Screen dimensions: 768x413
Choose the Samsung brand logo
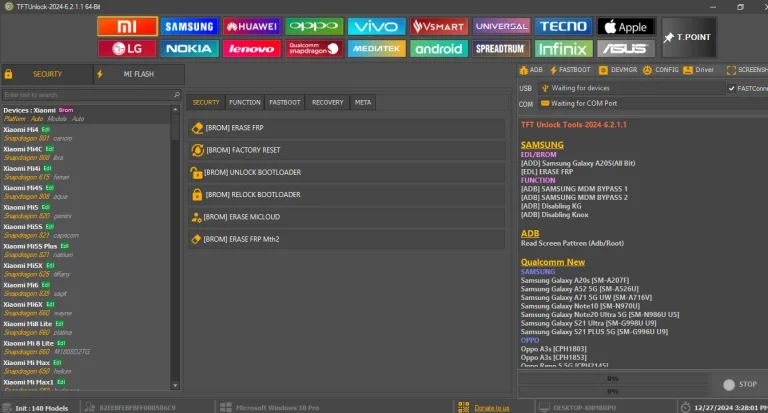point(189,26)
